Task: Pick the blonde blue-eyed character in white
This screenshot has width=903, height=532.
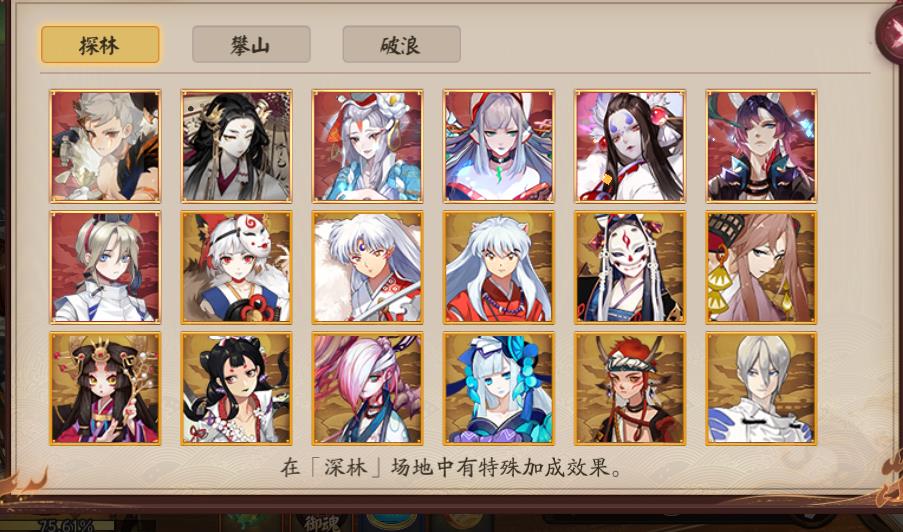Action: click(x=105, y=267)
